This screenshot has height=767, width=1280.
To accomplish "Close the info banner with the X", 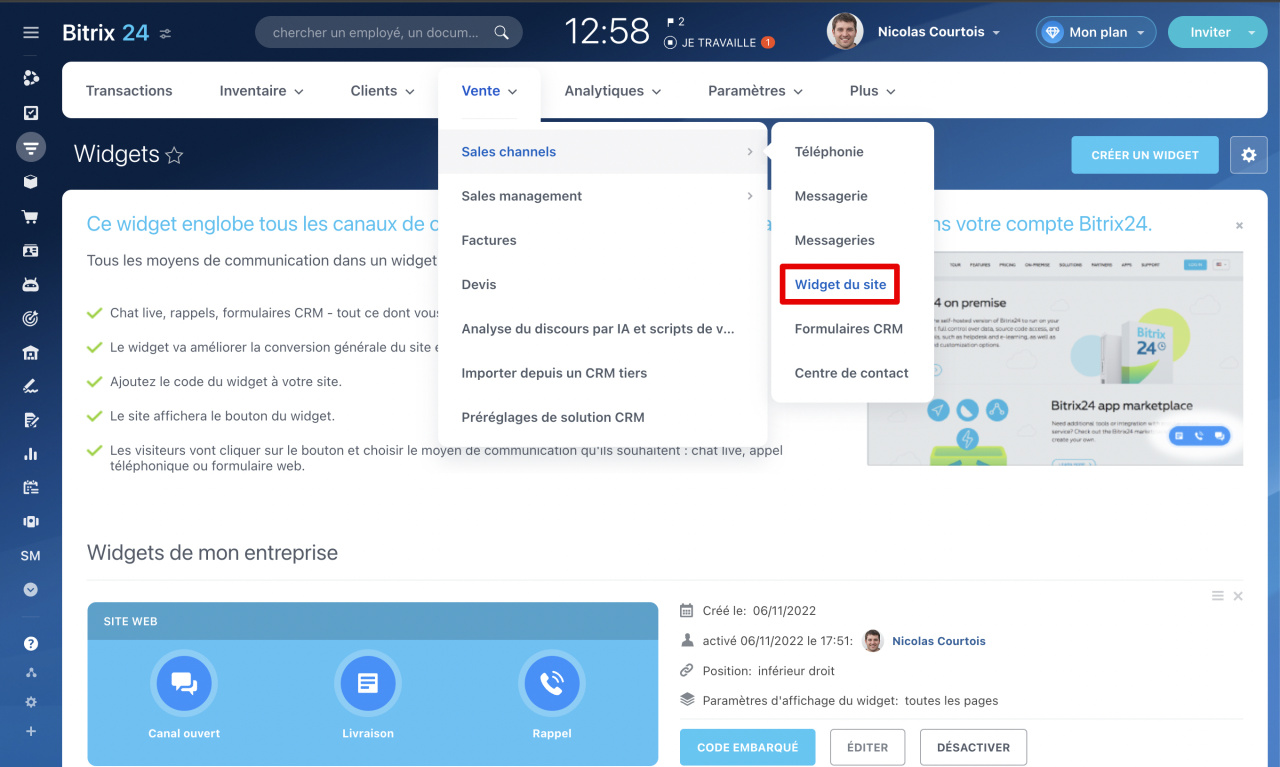I will 1239,226.
